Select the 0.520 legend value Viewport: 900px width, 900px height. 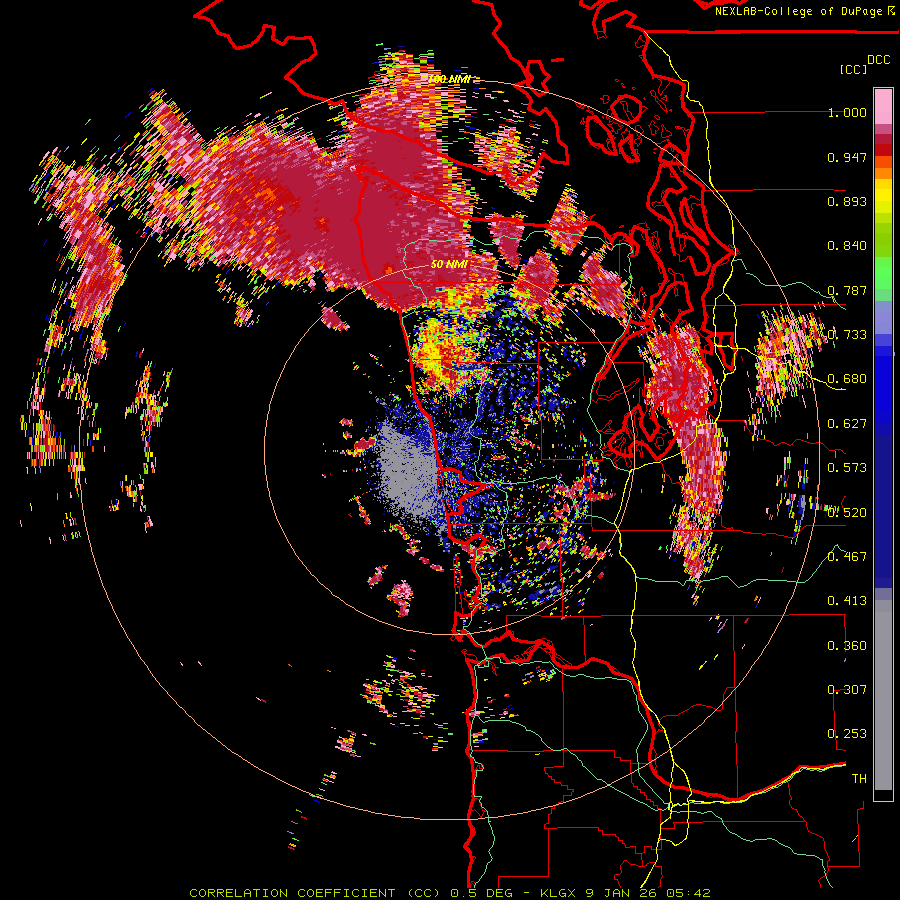click(x=847, y=512)
